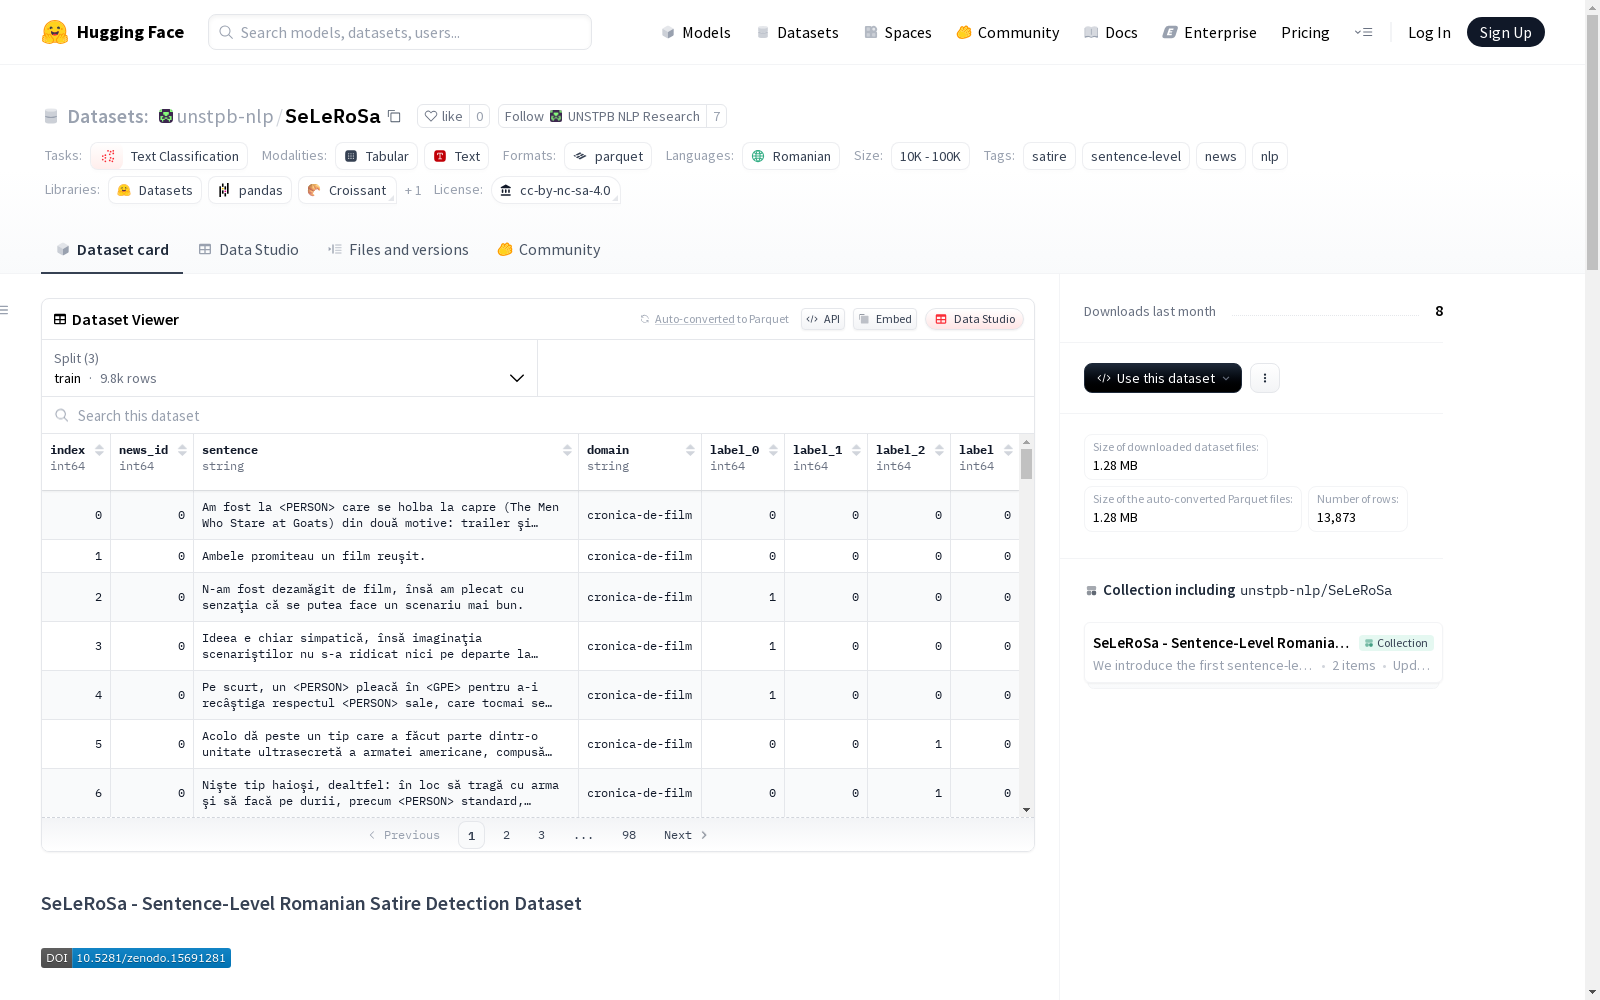Click the Croissant library tag
Screen dimensions: 1600x1000
pyautogui.click(x=347, y=190)
